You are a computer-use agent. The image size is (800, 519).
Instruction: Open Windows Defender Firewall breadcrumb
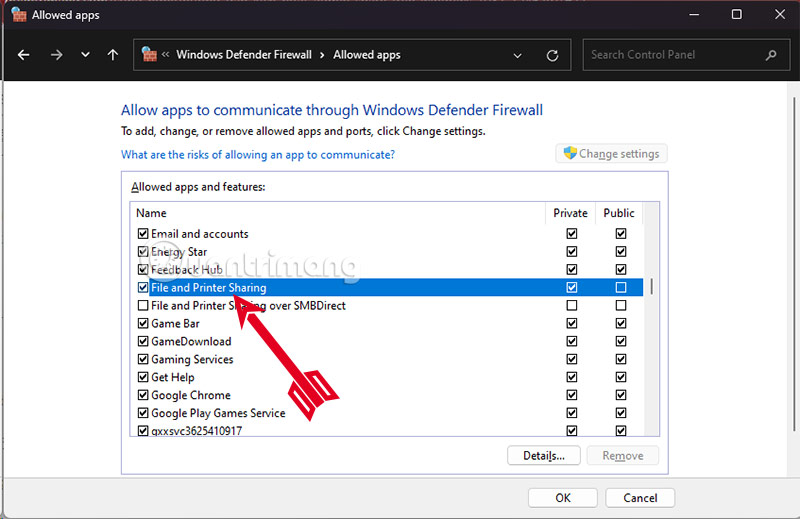point(244,55)
